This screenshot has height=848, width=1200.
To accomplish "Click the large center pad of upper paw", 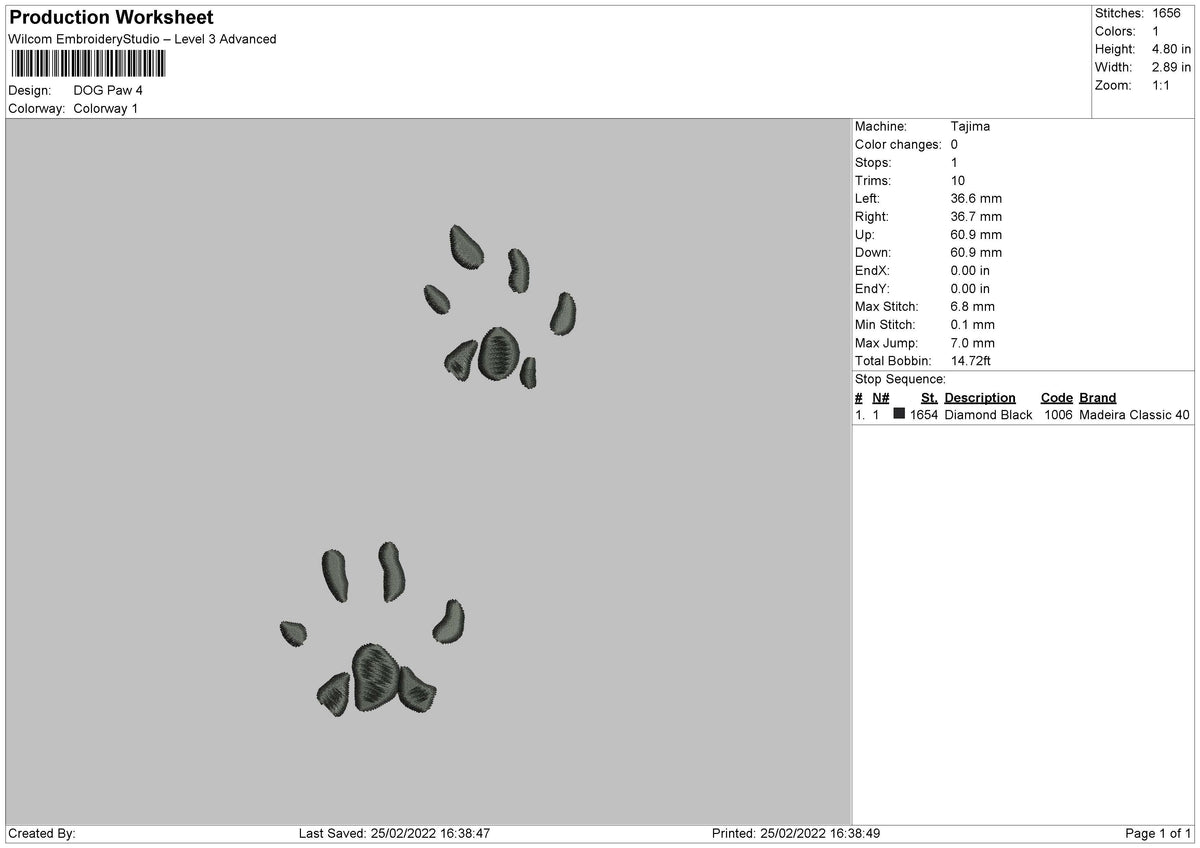I will 498,353.
